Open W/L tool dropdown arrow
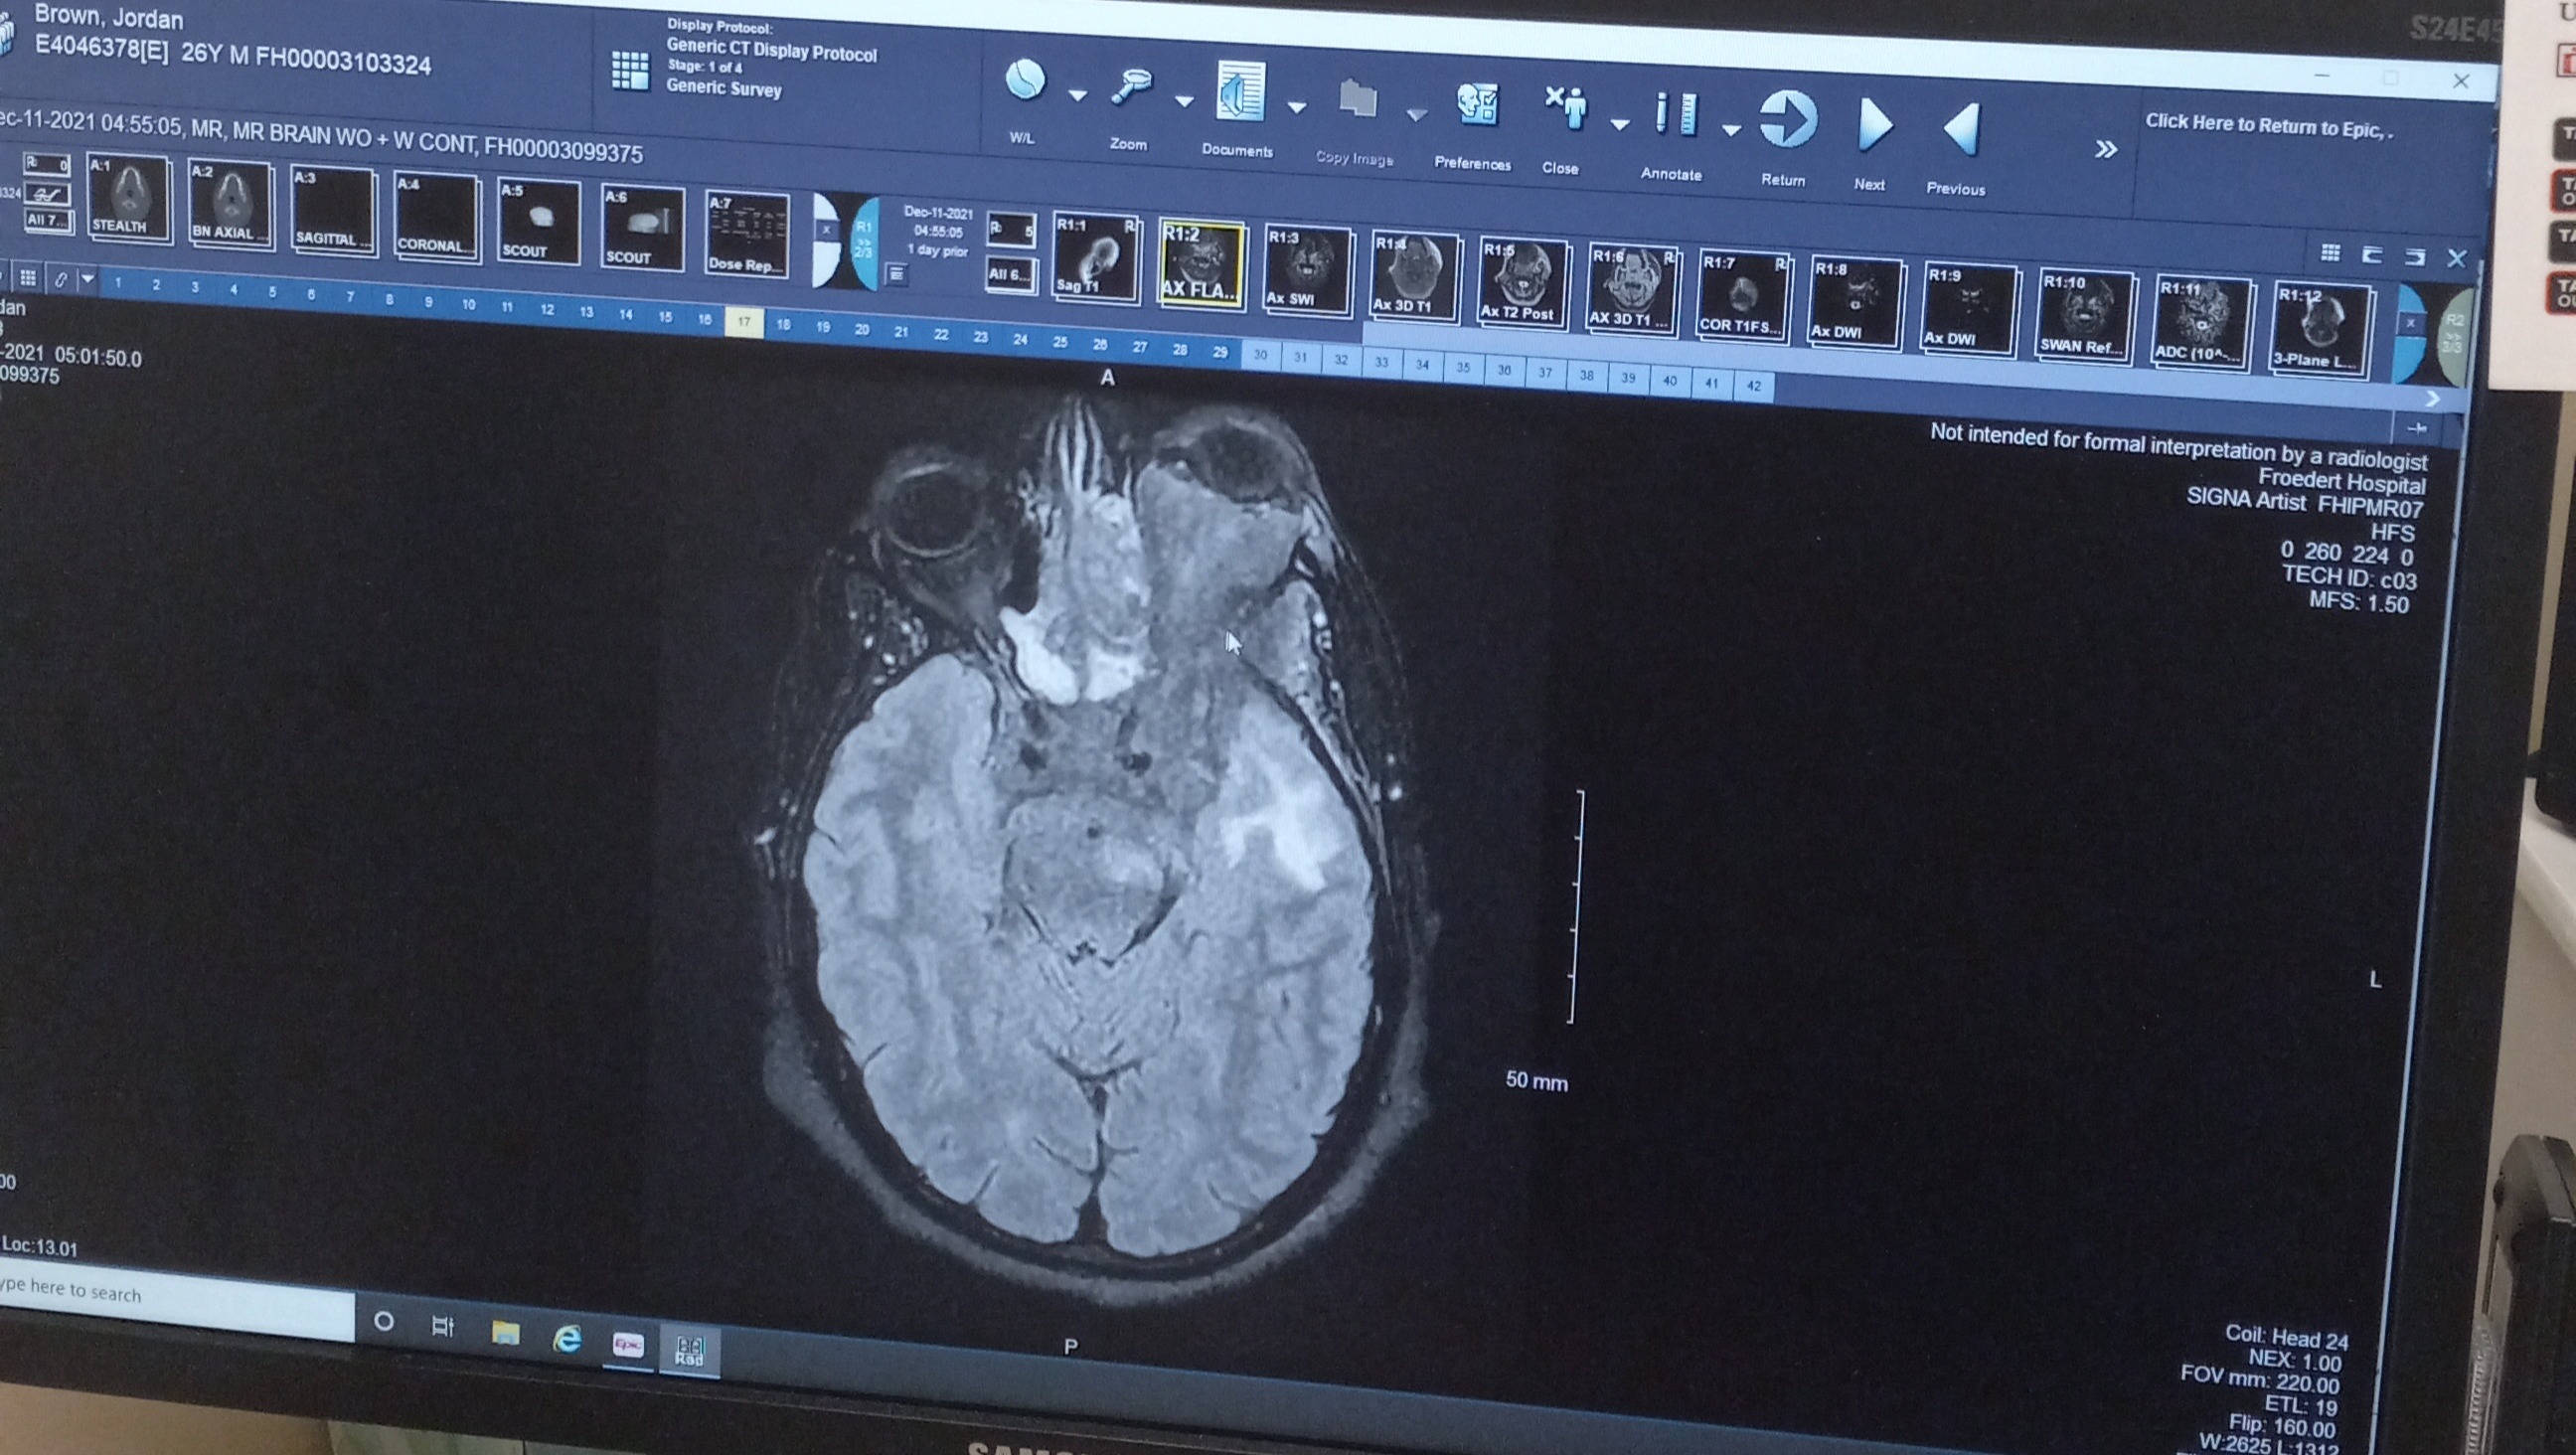The image size is (2576, 1455). [x=1077, y=96]
